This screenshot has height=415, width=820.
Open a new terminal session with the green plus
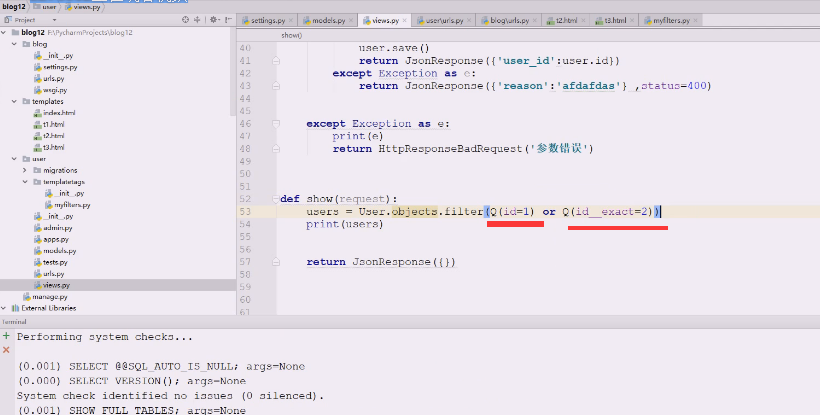click(x=6, y=336)
